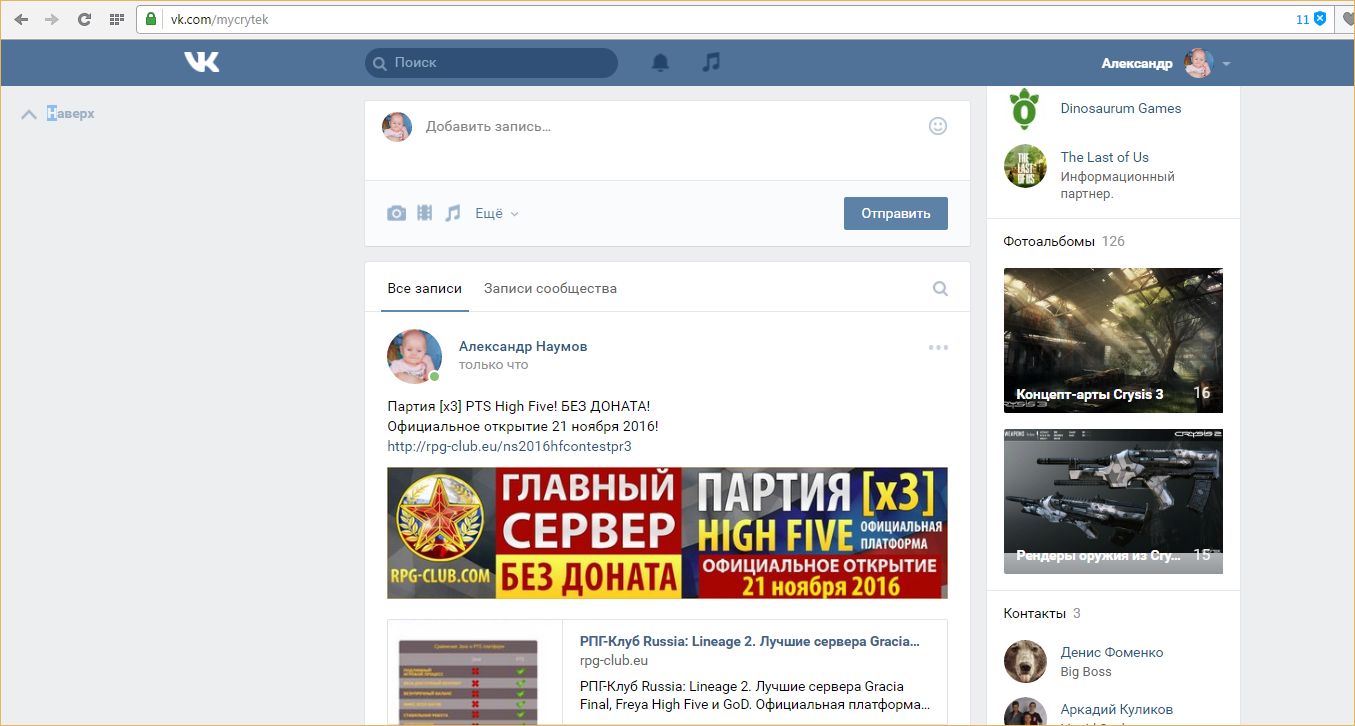Open the rpg-club.eu/ns2016hfcontestpr3 link

click(x=509, y=446)
